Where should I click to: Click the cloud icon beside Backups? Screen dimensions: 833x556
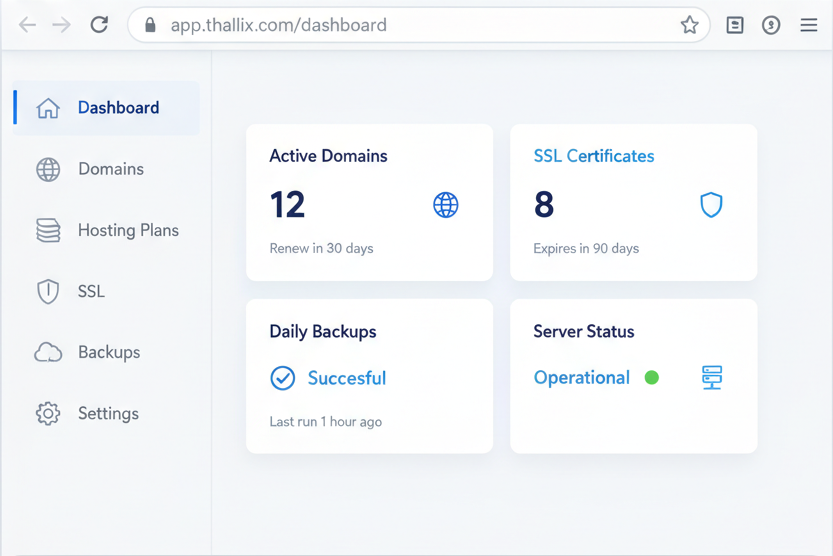click(48, 352)
